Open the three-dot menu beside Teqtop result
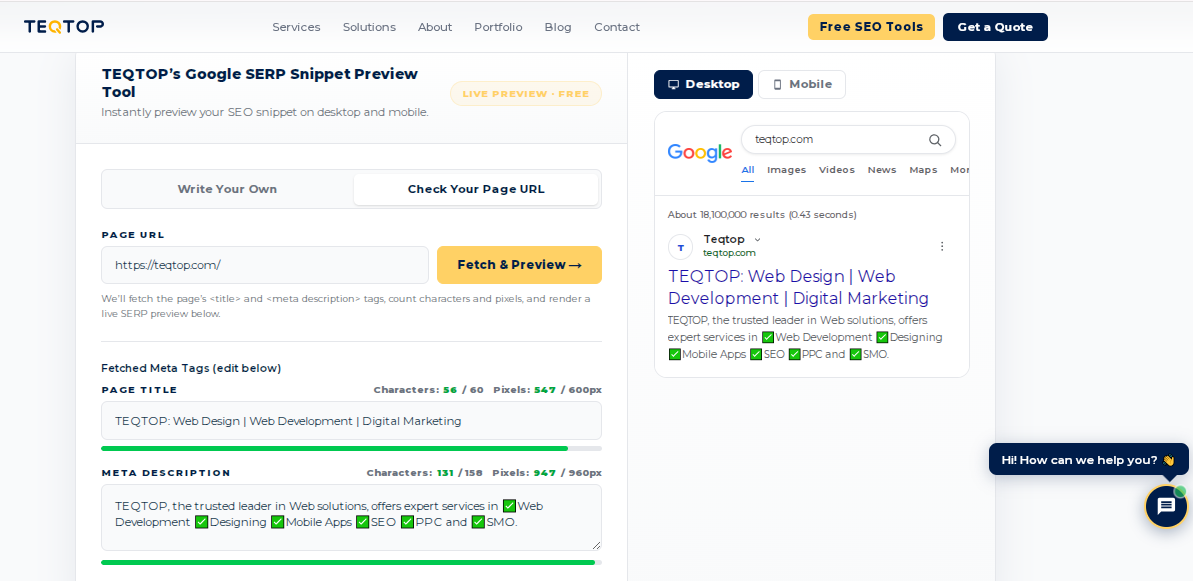The image size is (1193, 581). pyautogui.click(x=942, y=246)
